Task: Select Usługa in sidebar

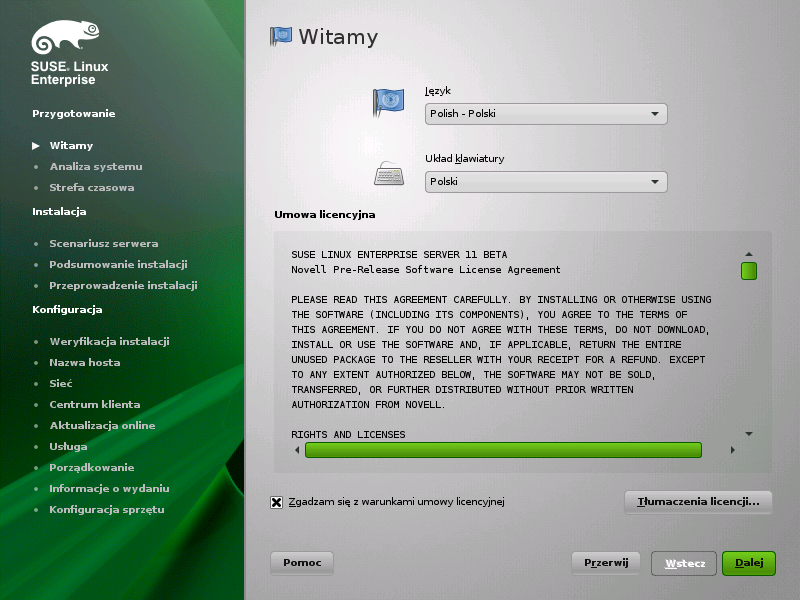Action: [68, 447]
